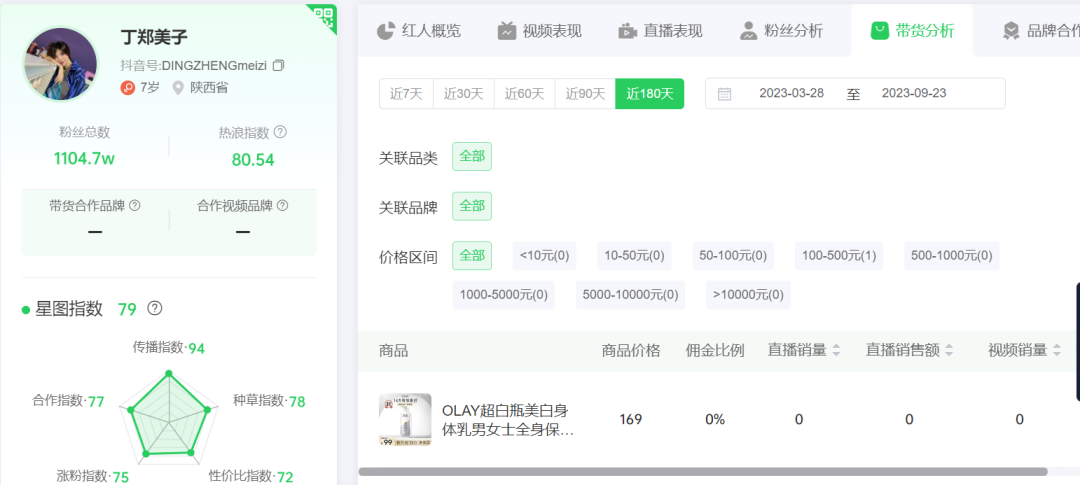Click the influencer profile avatar

pyautogui.click(x=60, y=65)
